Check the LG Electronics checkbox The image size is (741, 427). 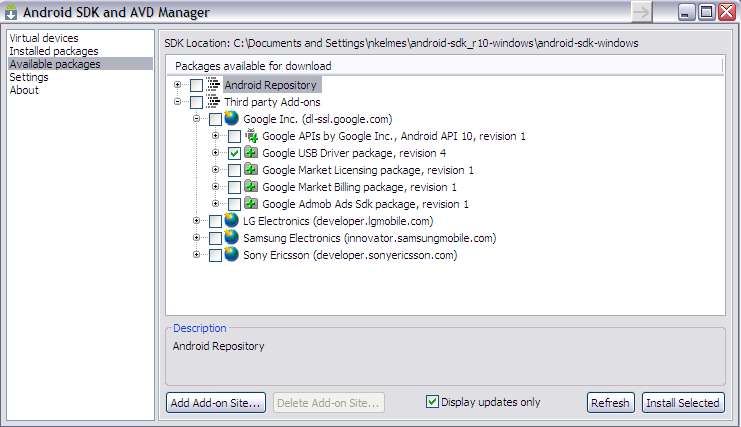tap(215, 221)
